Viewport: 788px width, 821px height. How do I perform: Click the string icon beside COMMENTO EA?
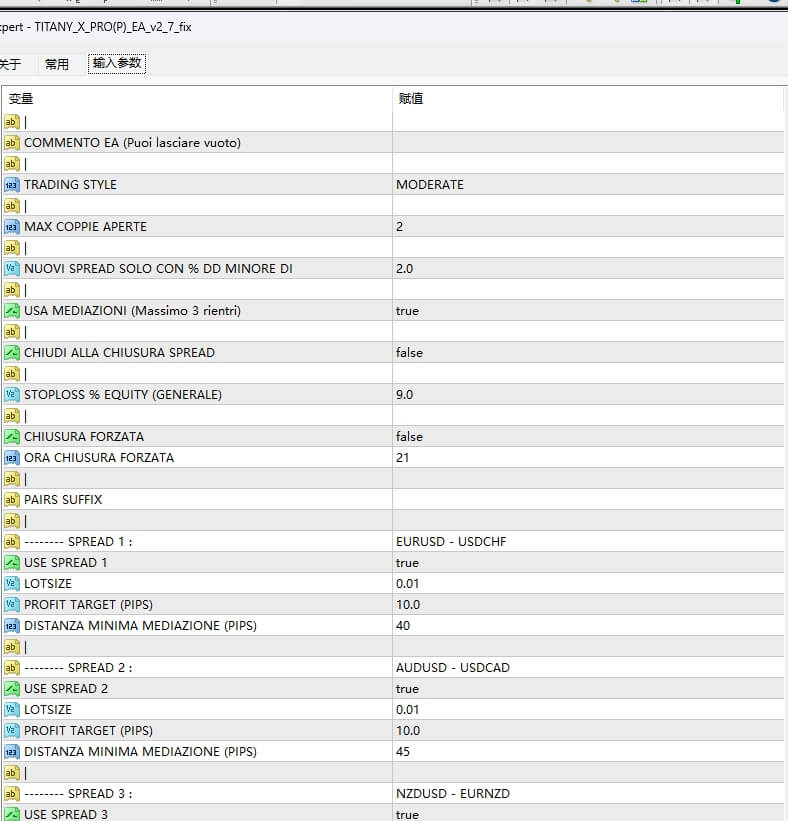(12, 143)
